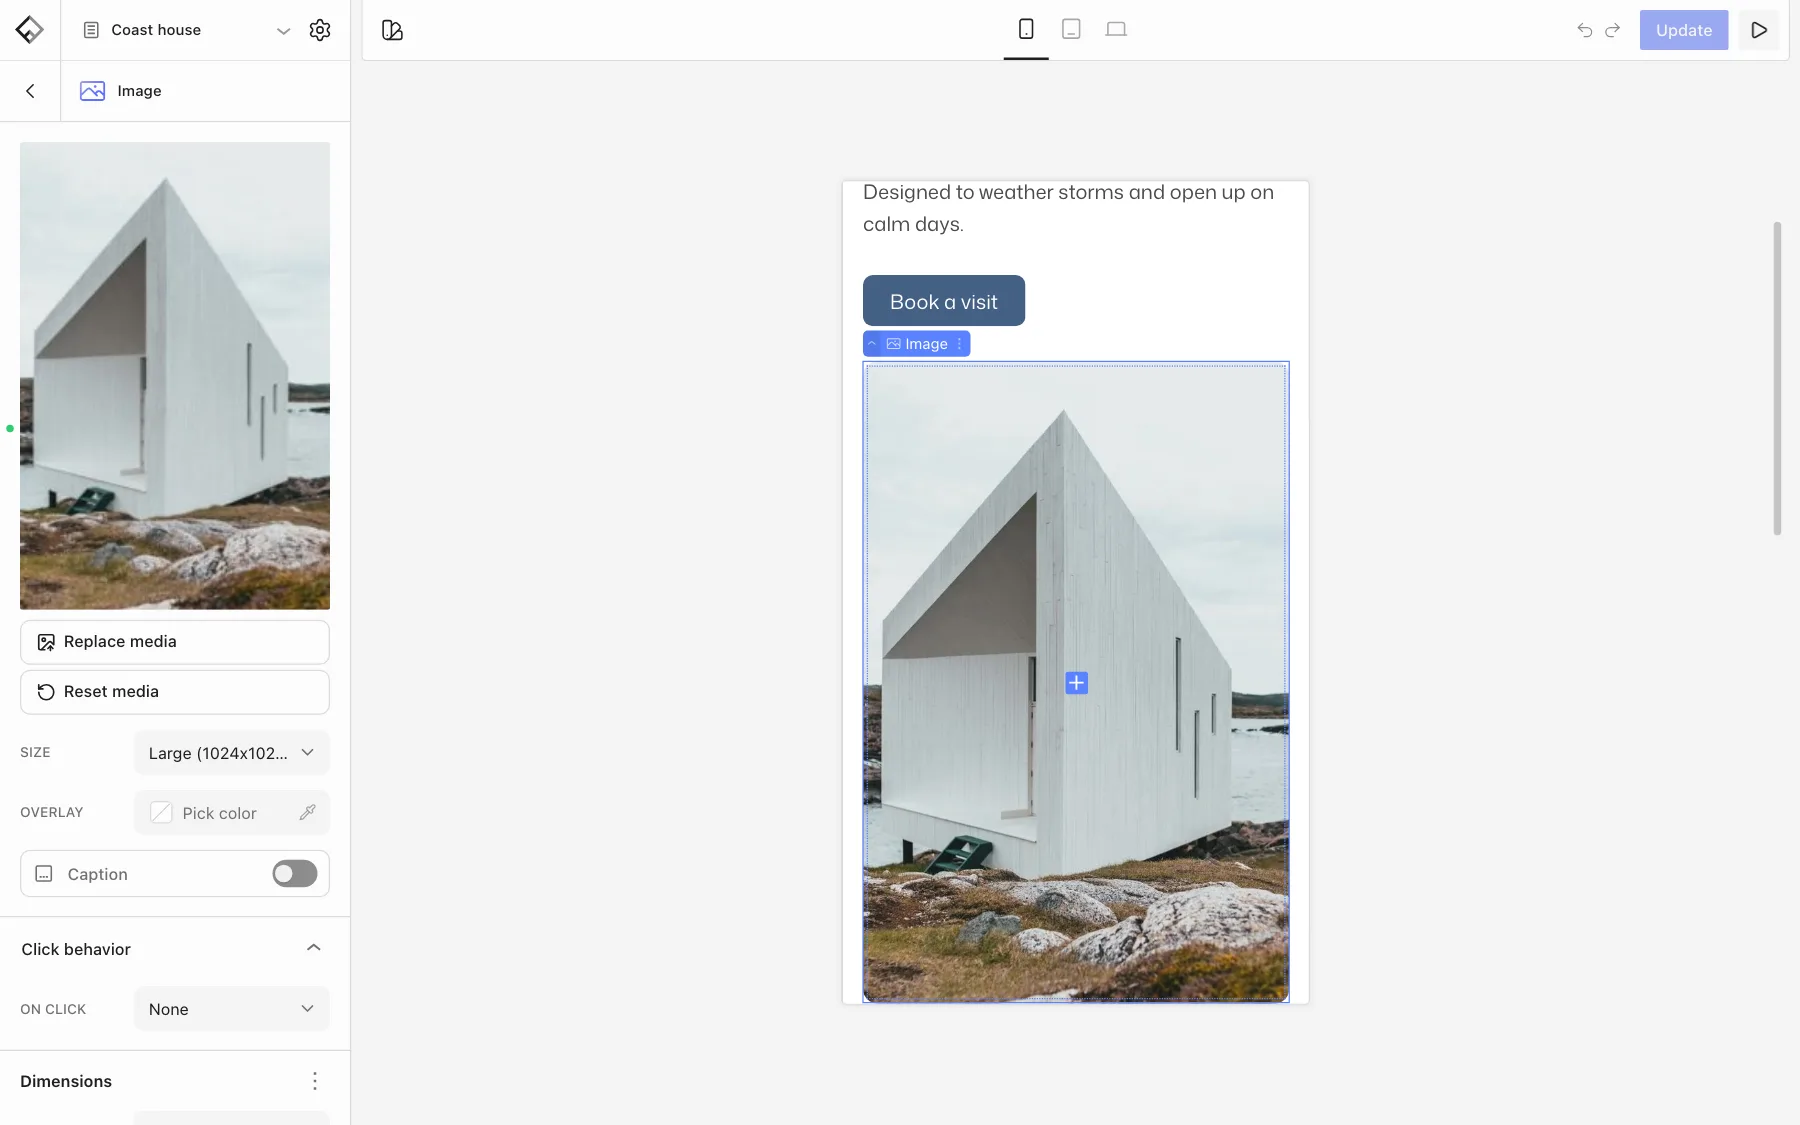Open Image block options dots
Viewport: 1800px width, 1125px height.
pos(959,344)
